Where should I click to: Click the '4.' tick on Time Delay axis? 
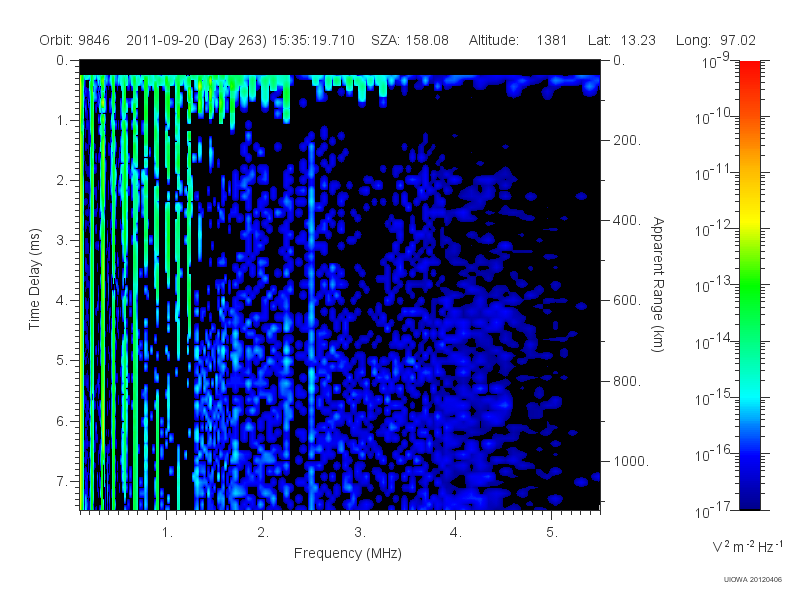click(62, 301)
